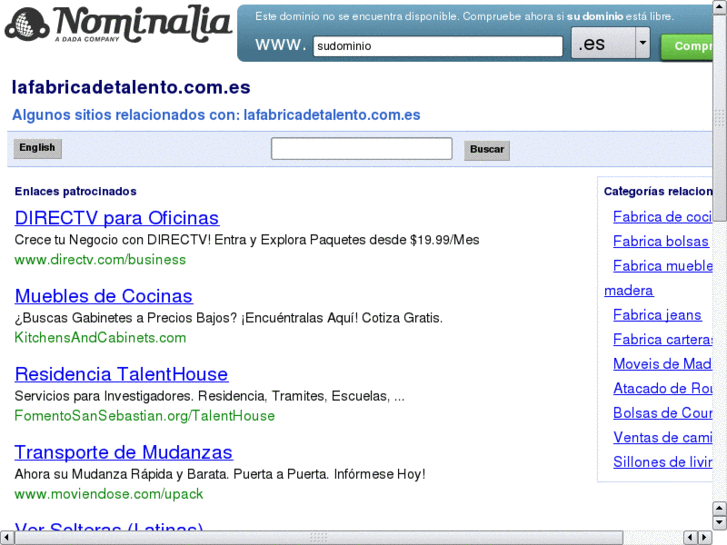This screenshot has height=545, width=727.
Task: Click the sudominio domain input field
Action: pos(438,46)
